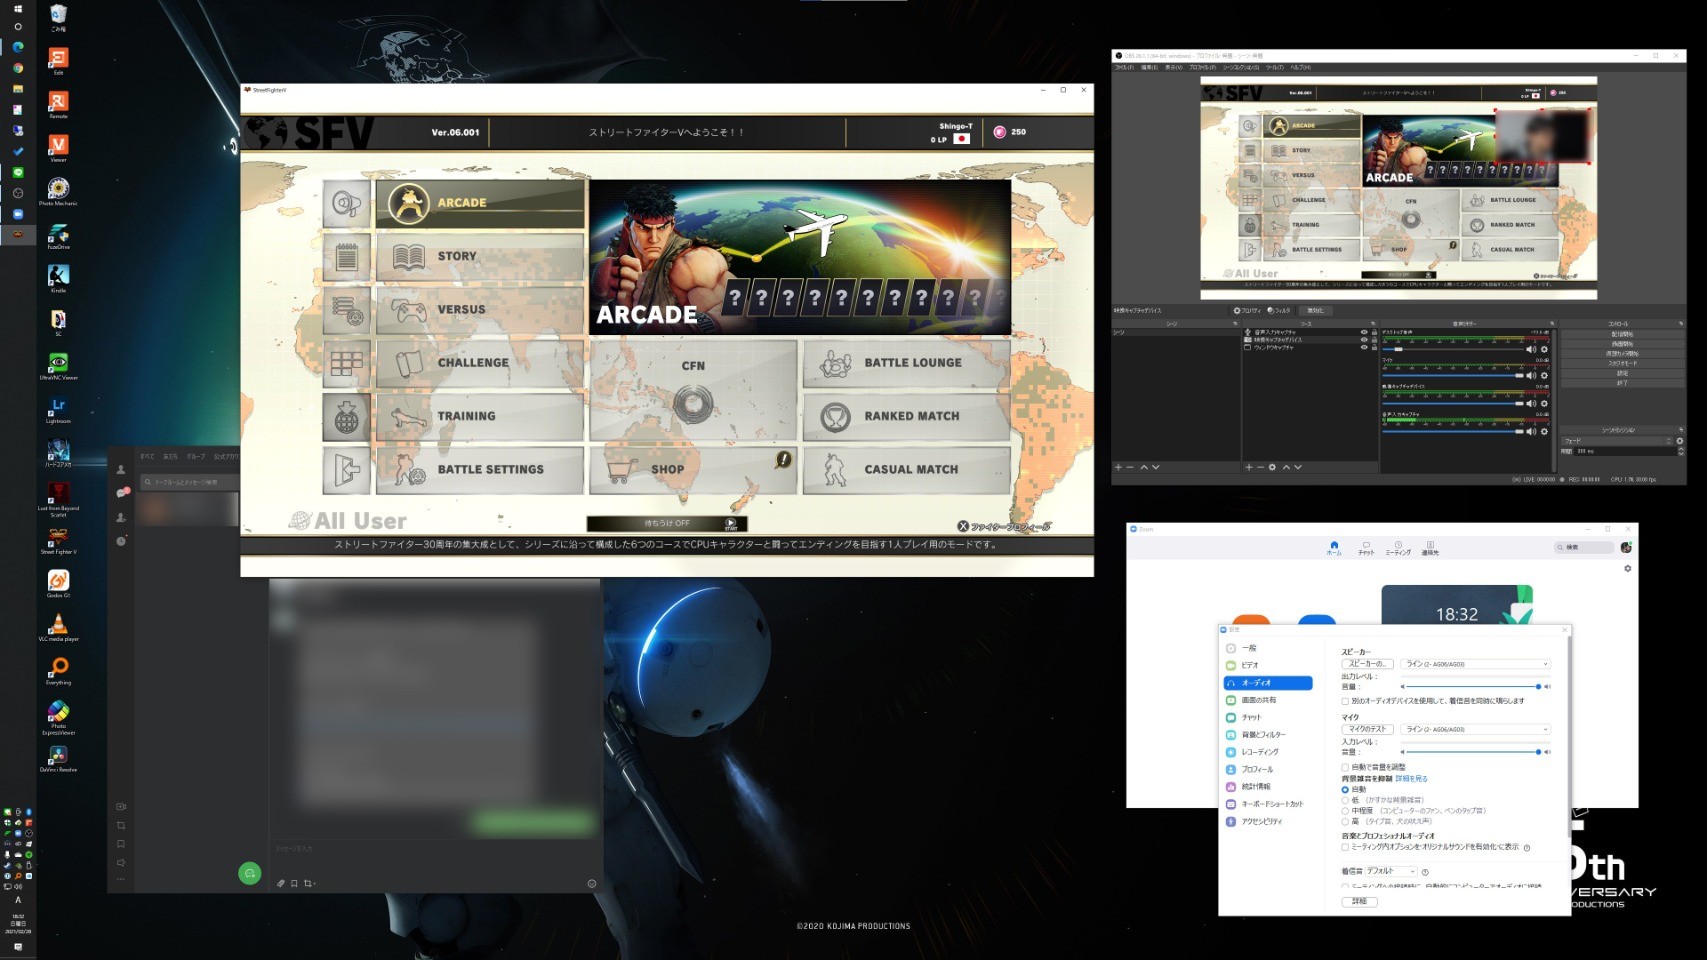1707x960 pixels.
Task: Select レコーディング in Zoom settings sidebar
Action: tap(1268, 752)
